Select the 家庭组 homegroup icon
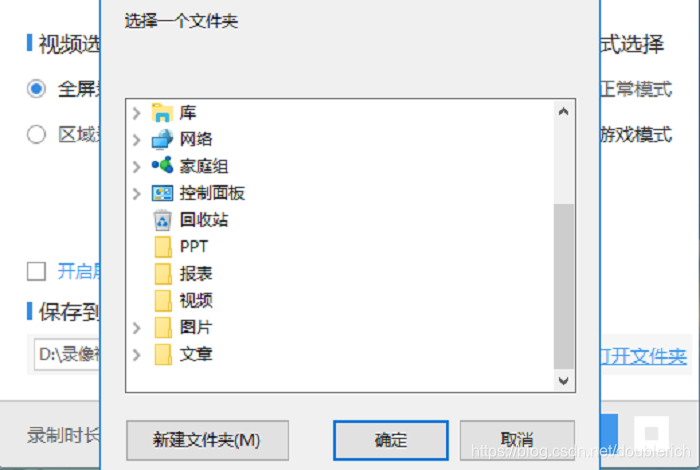Screen dimensions: 700x470 pos(162,165)
